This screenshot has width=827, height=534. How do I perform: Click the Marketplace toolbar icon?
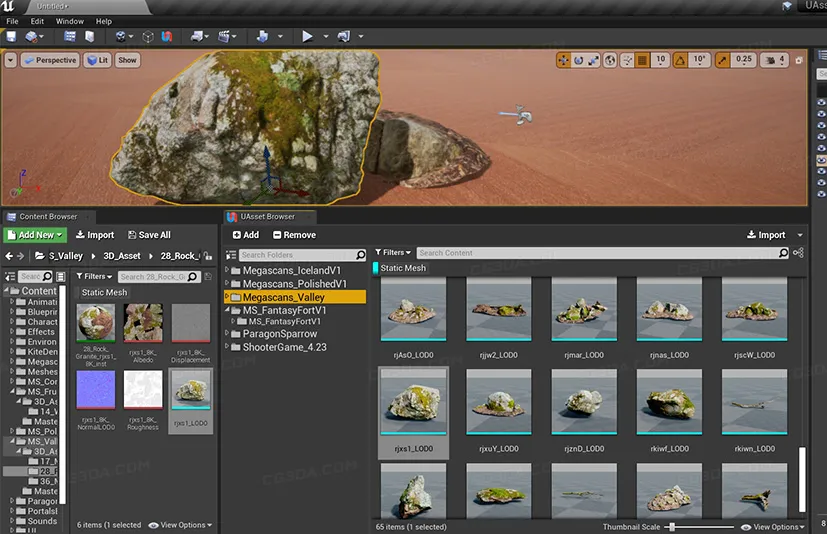(90, 36)
